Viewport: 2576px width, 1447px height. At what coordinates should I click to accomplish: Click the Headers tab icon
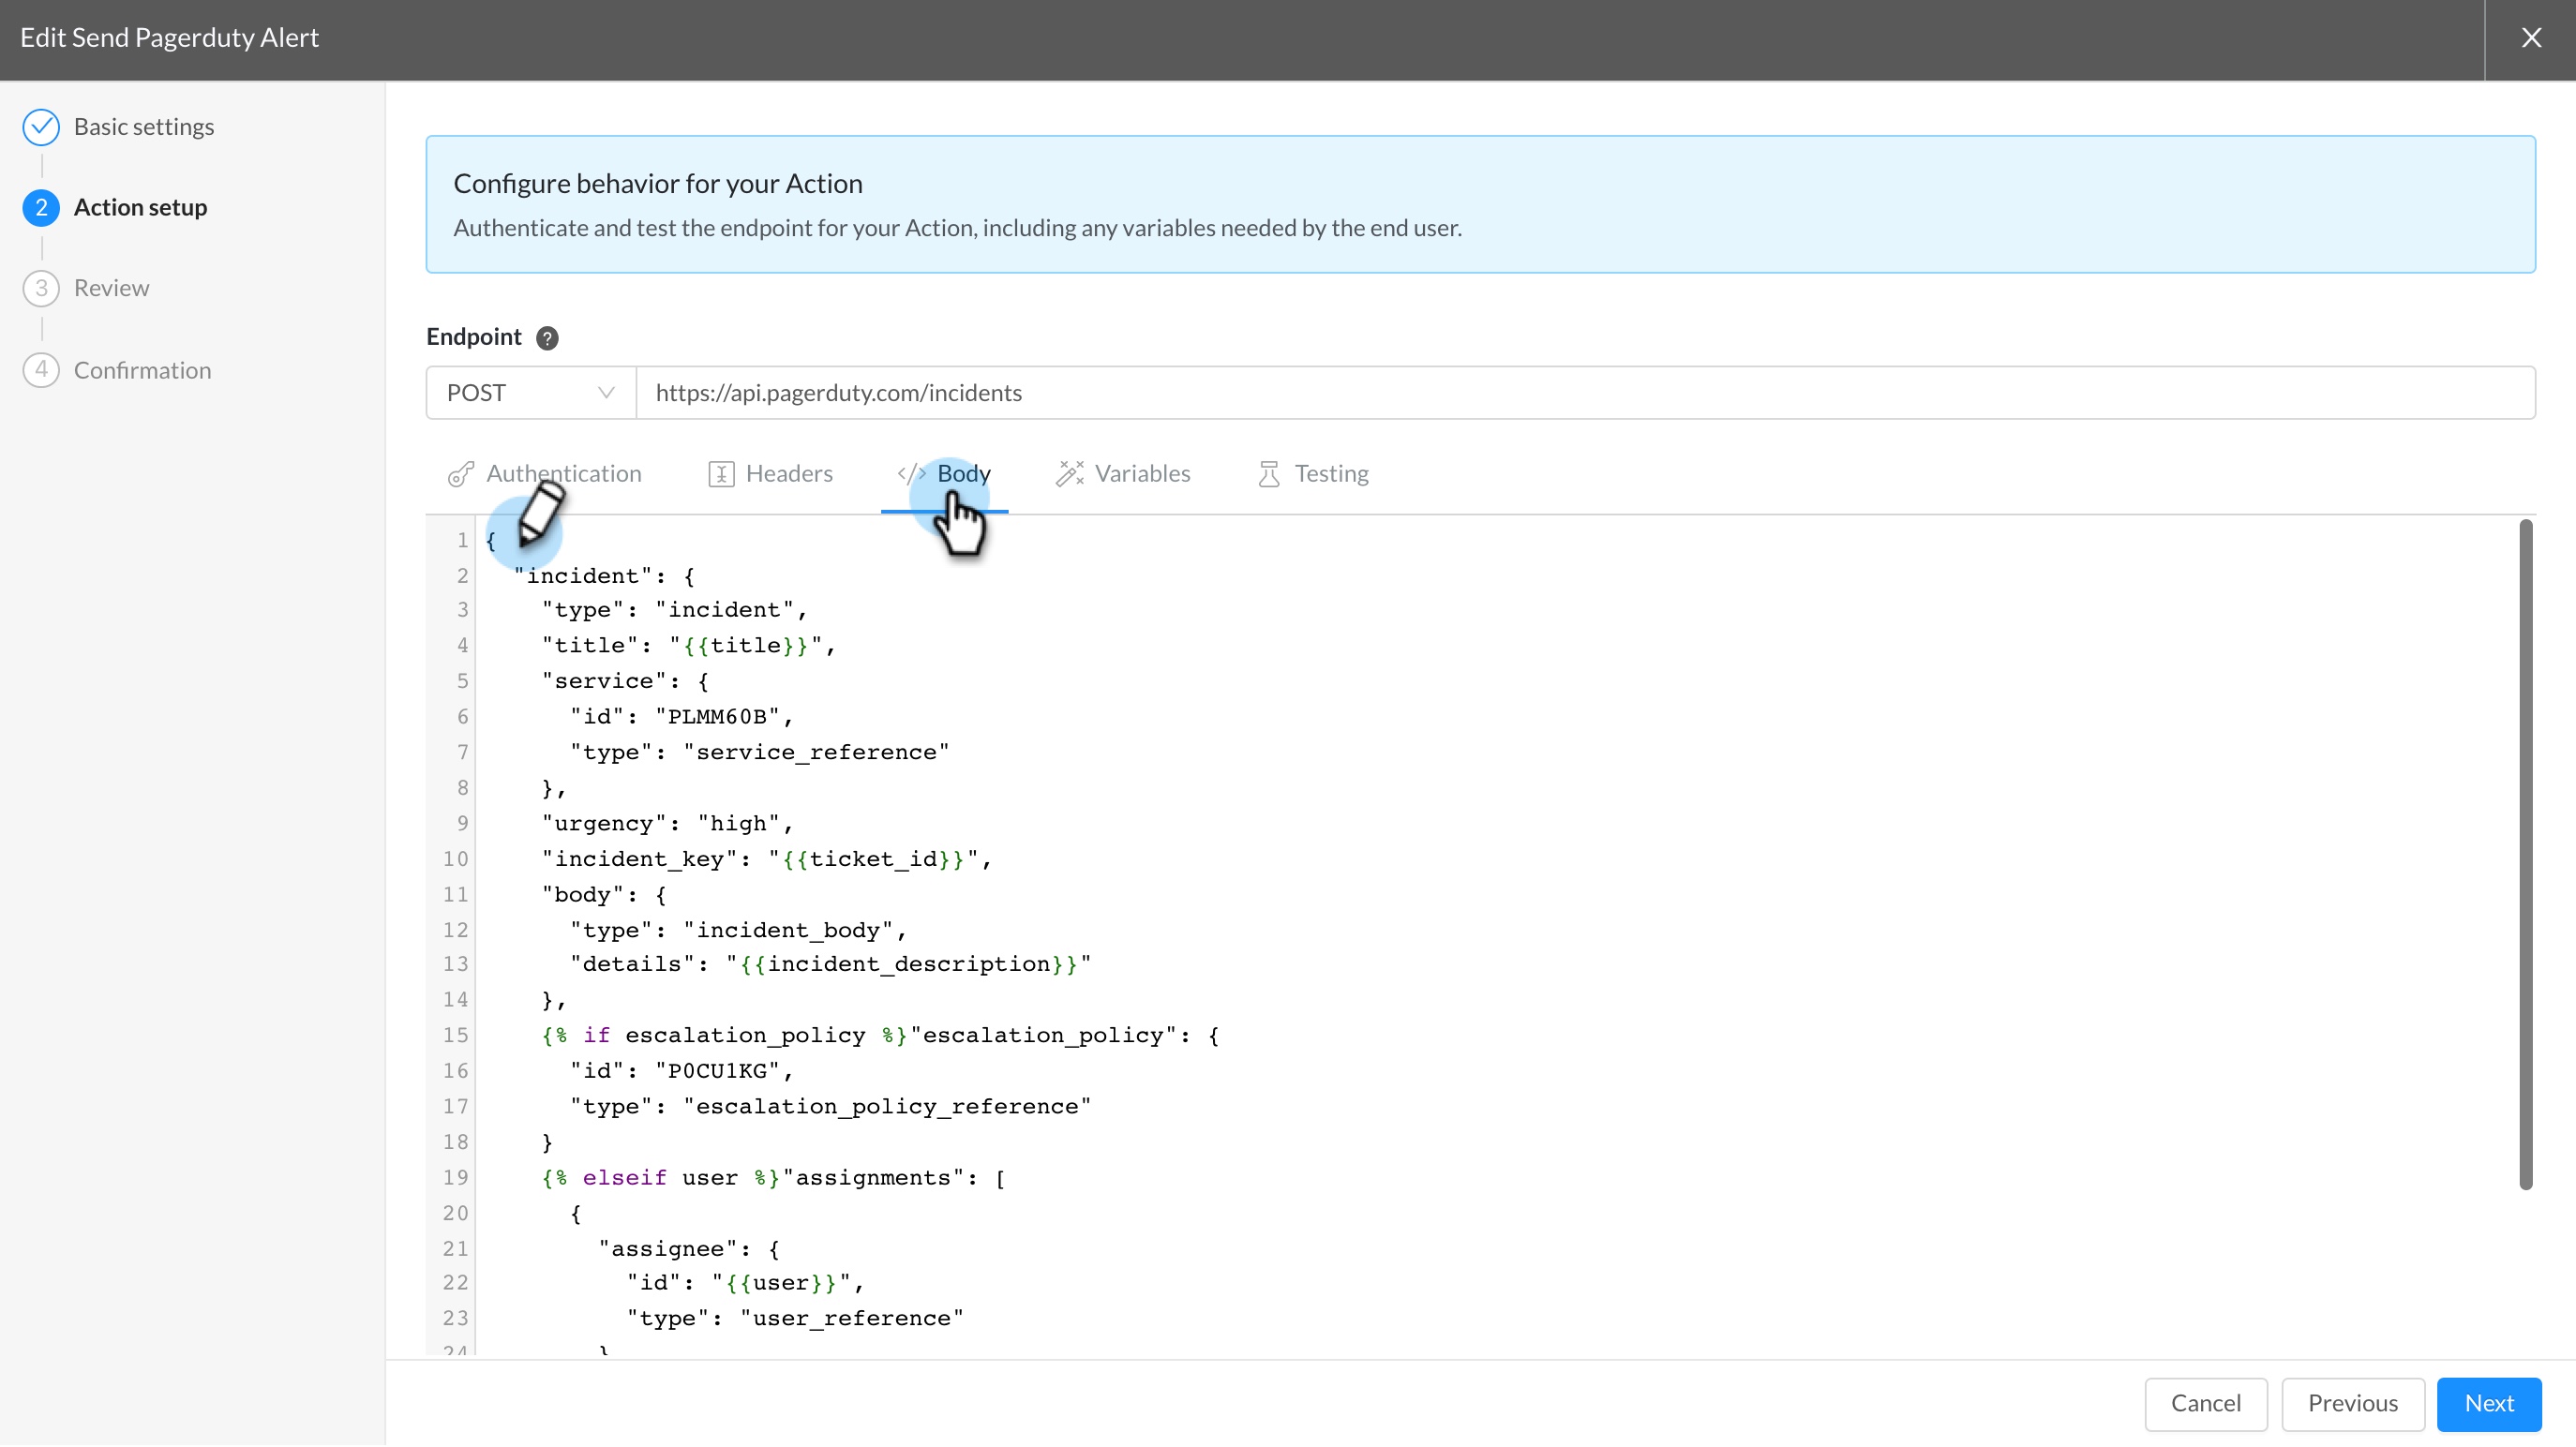point(721,474)
